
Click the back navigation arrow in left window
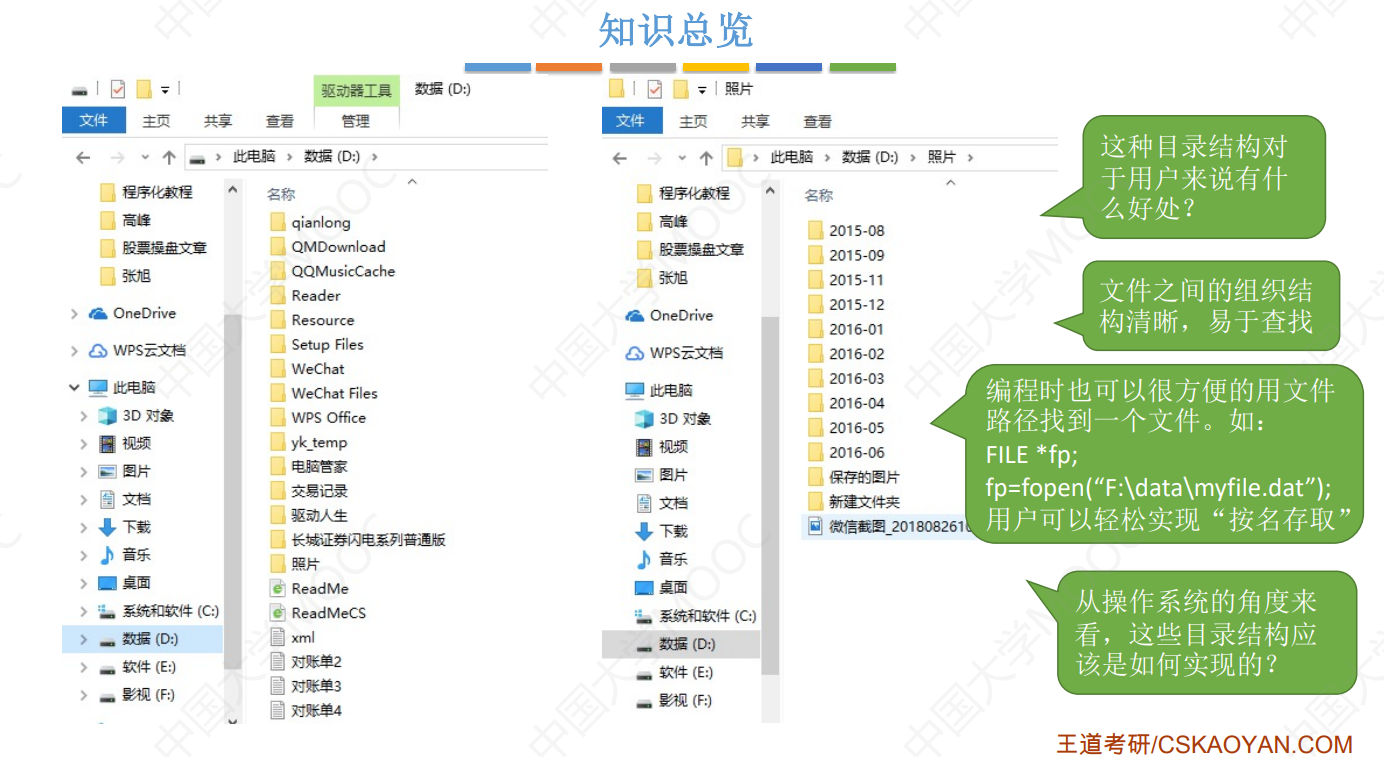[83, 157]
